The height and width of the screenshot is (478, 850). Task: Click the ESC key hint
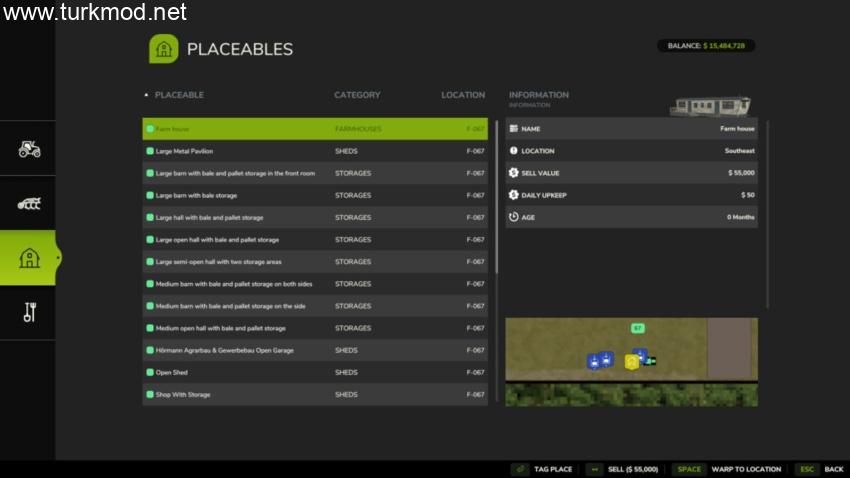click(x=807, y=469)
